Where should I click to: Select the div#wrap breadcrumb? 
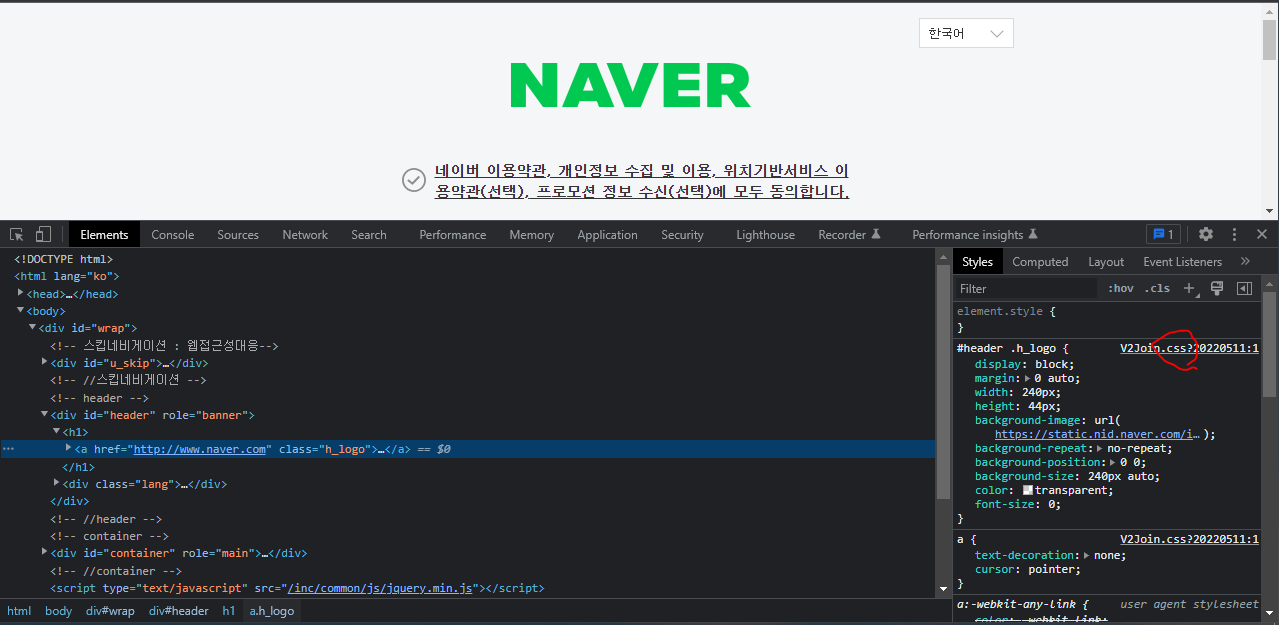110,610
